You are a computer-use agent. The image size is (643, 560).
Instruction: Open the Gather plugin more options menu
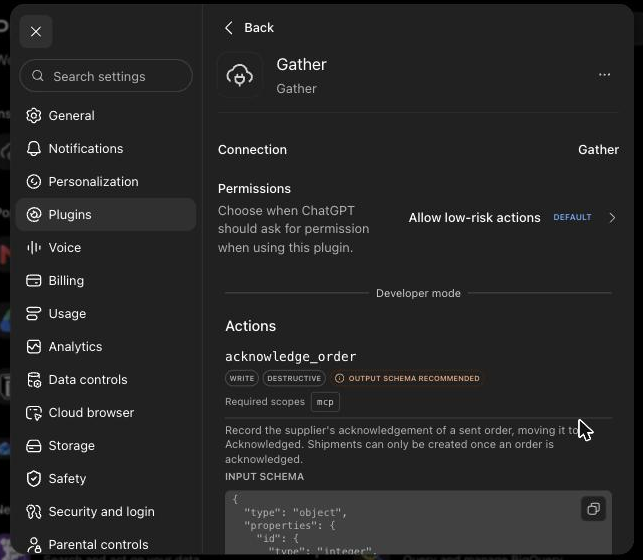click(x=604, y=75)
